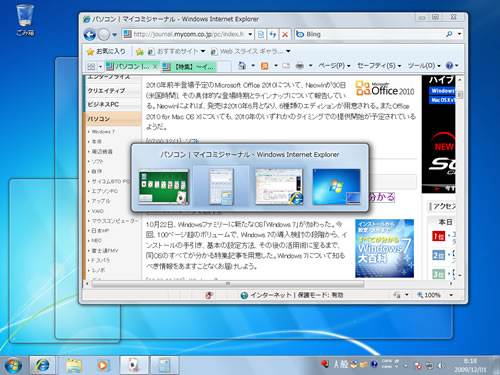Switch to Solitaire on the taskbar
Viewport: 500px width, 375px height.
click(x=134, y=365)
